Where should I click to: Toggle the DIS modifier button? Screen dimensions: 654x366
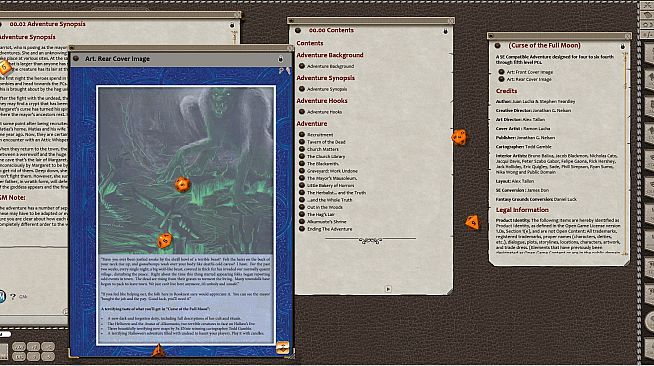19,356
